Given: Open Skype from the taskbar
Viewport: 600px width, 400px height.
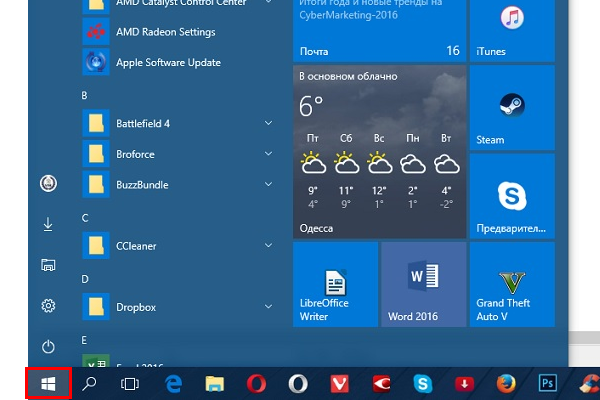Looking at the screenshot, I should click(423, 384).
